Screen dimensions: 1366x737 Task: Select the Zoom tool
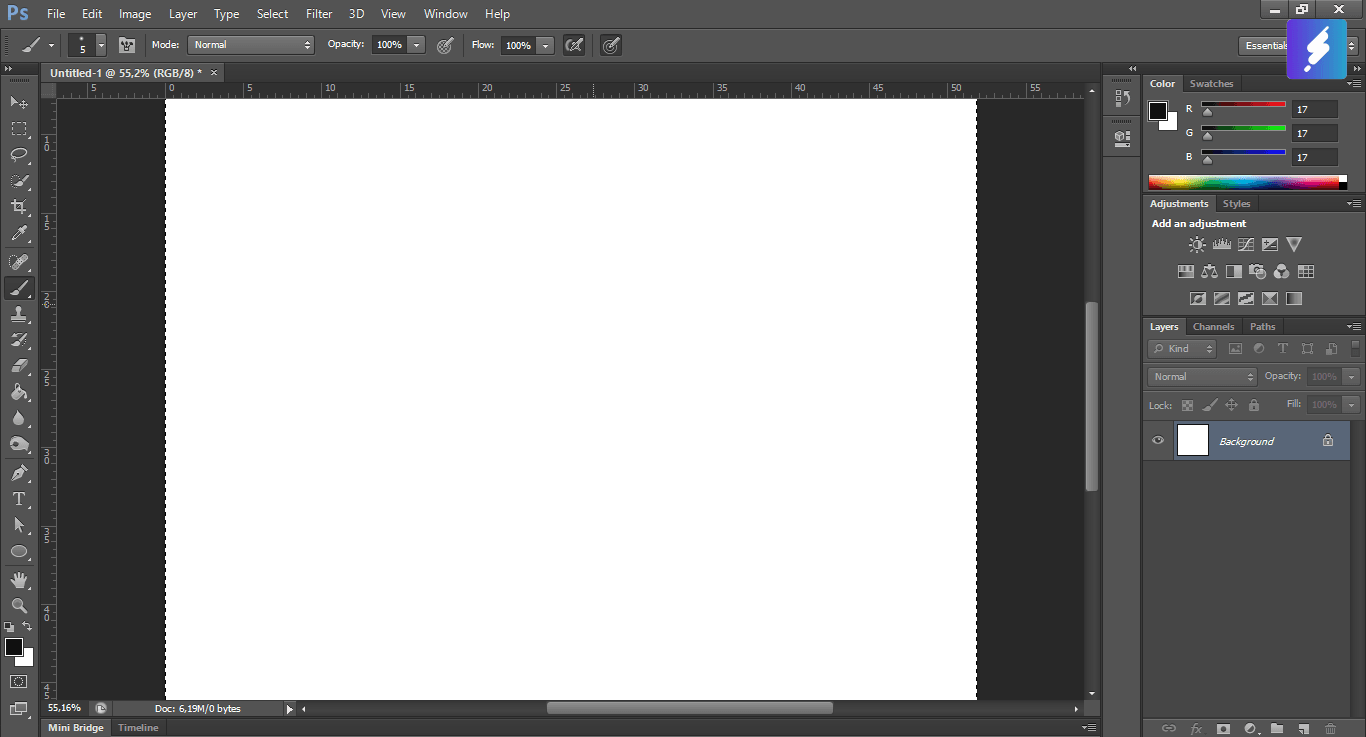pyautogui.click(x=19, y=605)
